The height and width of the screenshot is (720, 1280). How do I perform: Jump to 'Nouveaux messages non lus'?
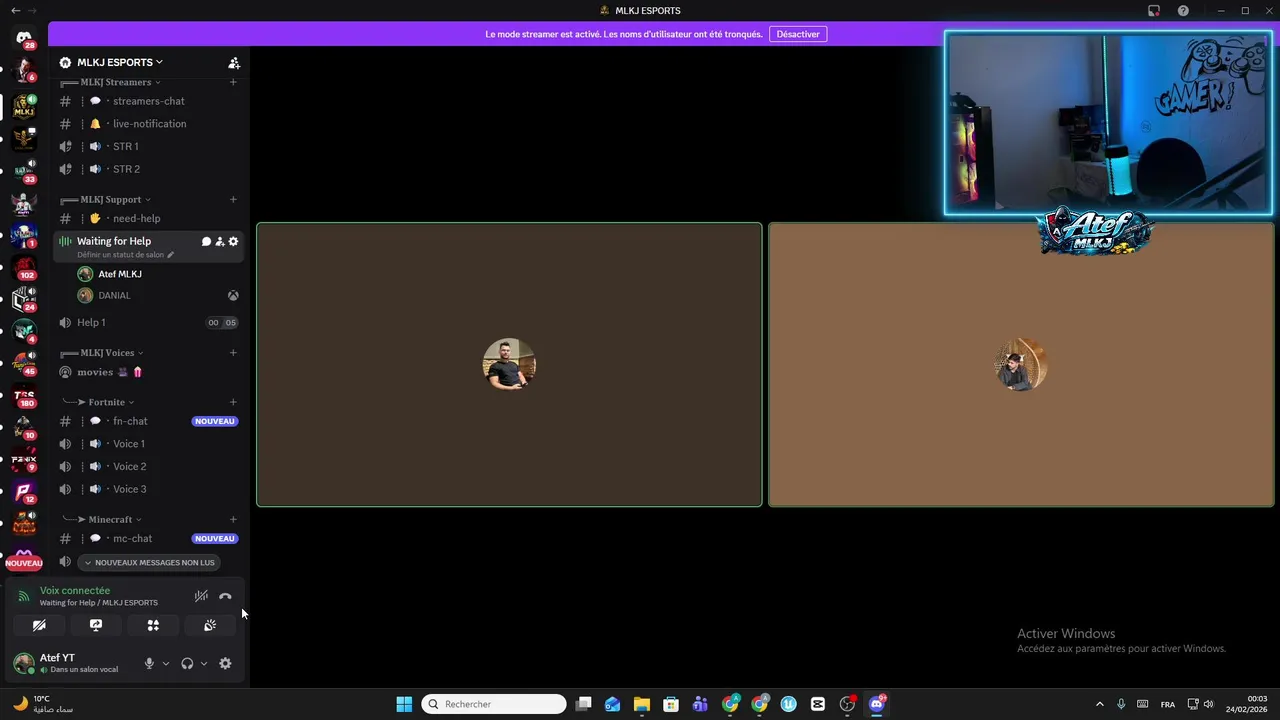[x=149, y=562]
